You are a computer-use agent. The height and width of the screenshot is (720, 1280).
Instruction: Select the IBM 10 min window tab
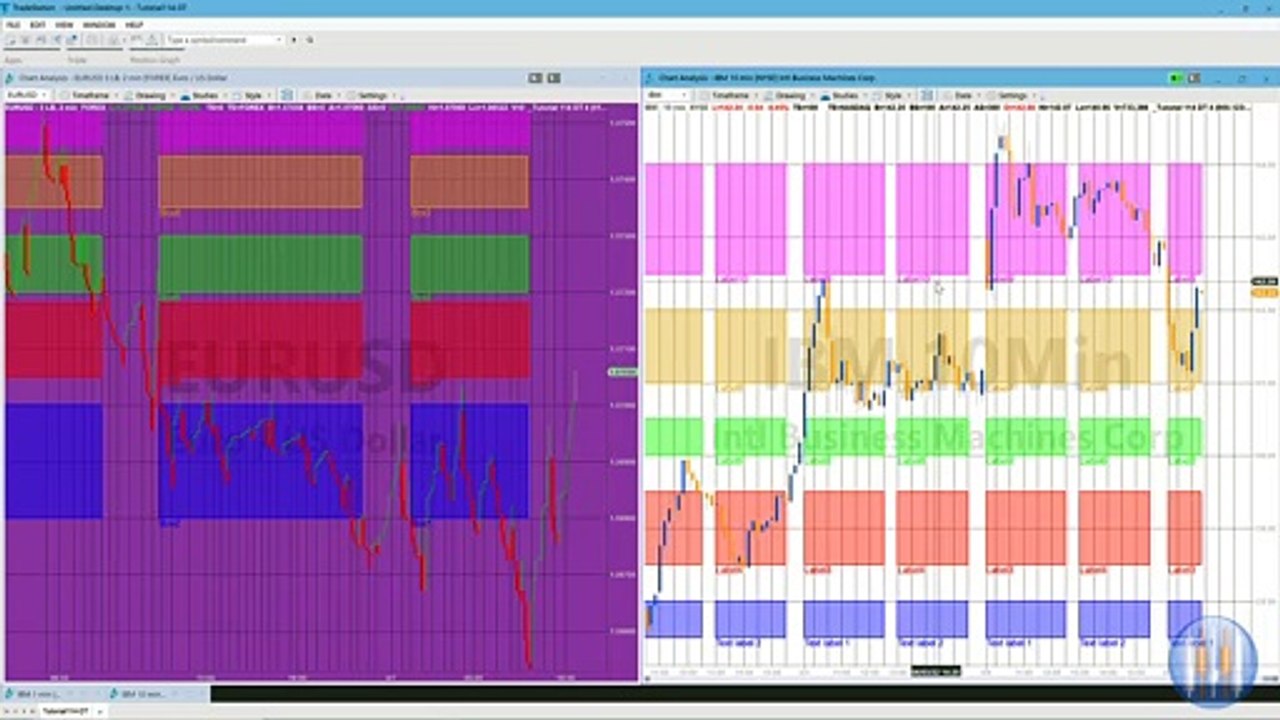tap(155, 693)
